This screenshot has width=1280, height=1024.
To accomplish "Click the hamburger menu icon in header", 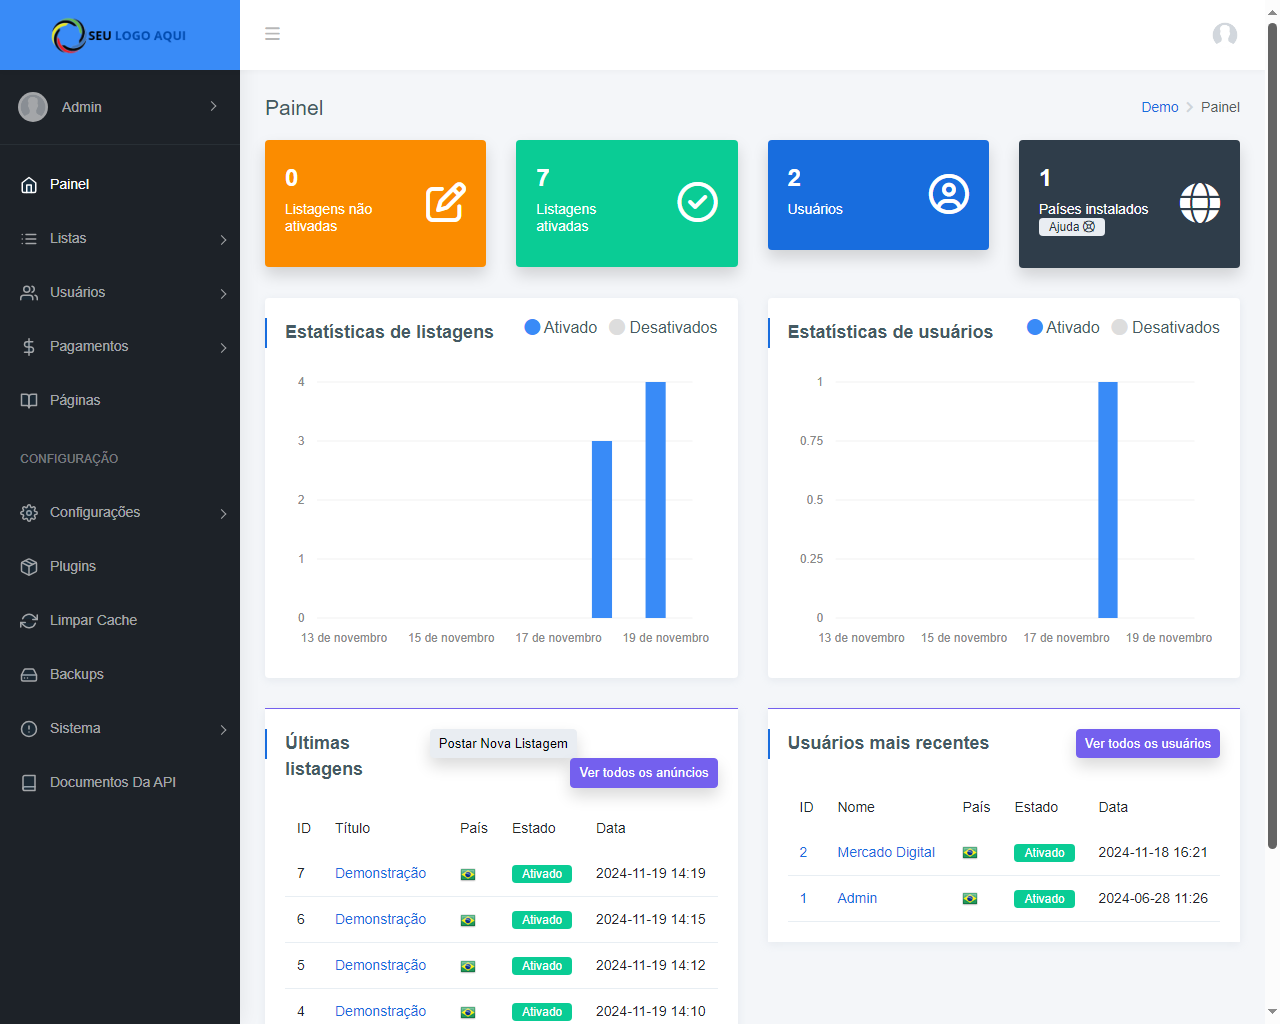I will [x=272, y=34].
